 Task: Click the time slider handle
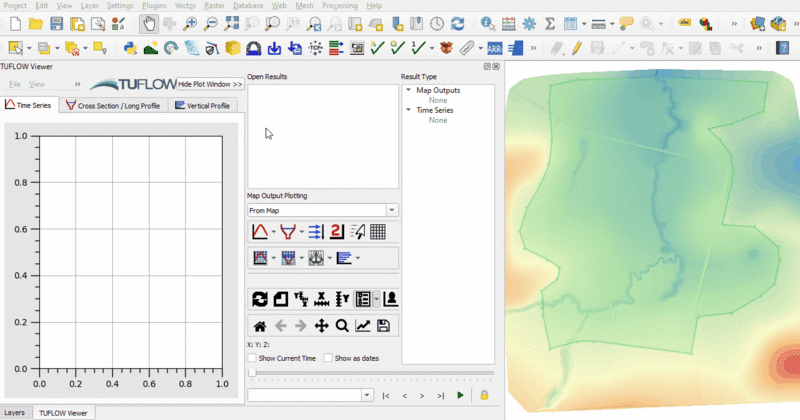point(252,374)
